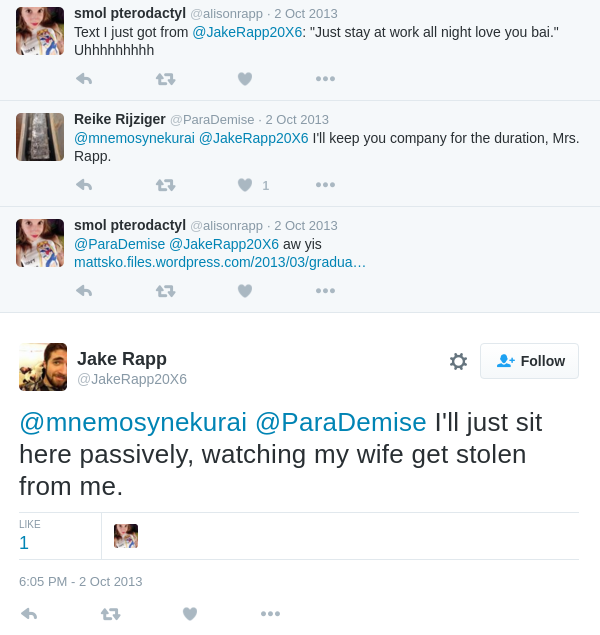Open more options on Reike Rijziger tweet
600x635 pixels.
pyautogui.click(x=326, y=185)
